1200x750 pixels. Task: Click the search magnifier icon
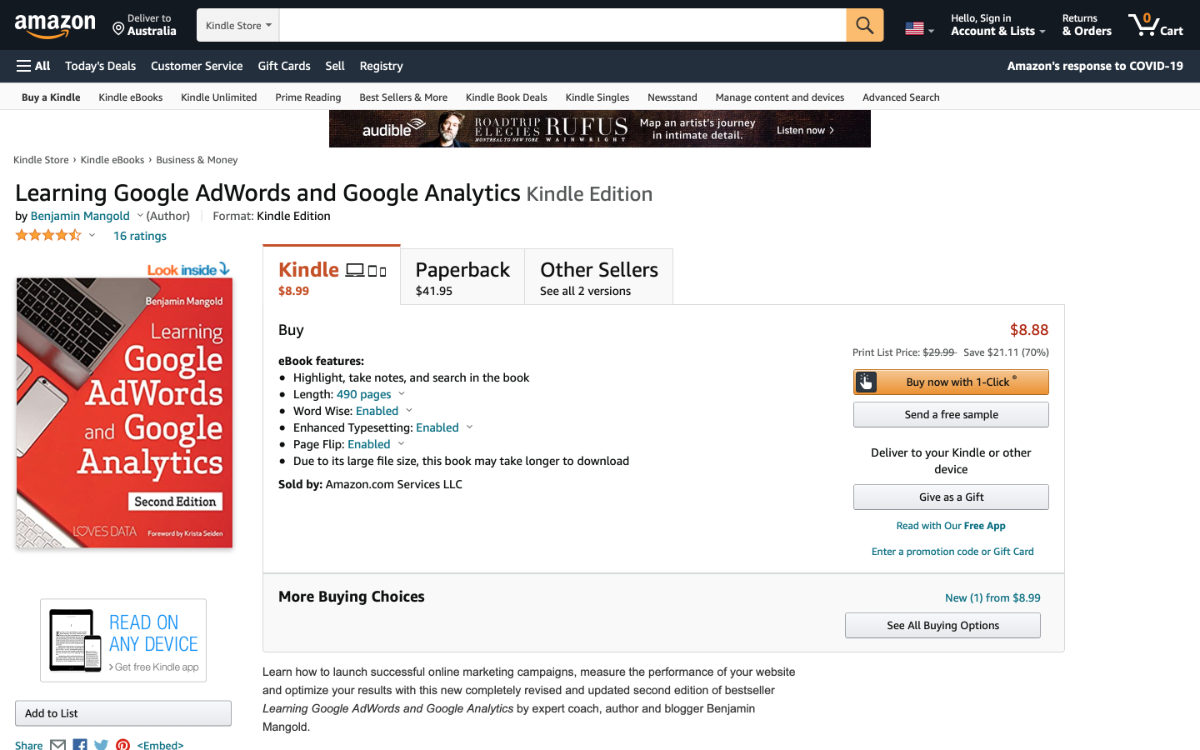863,25
